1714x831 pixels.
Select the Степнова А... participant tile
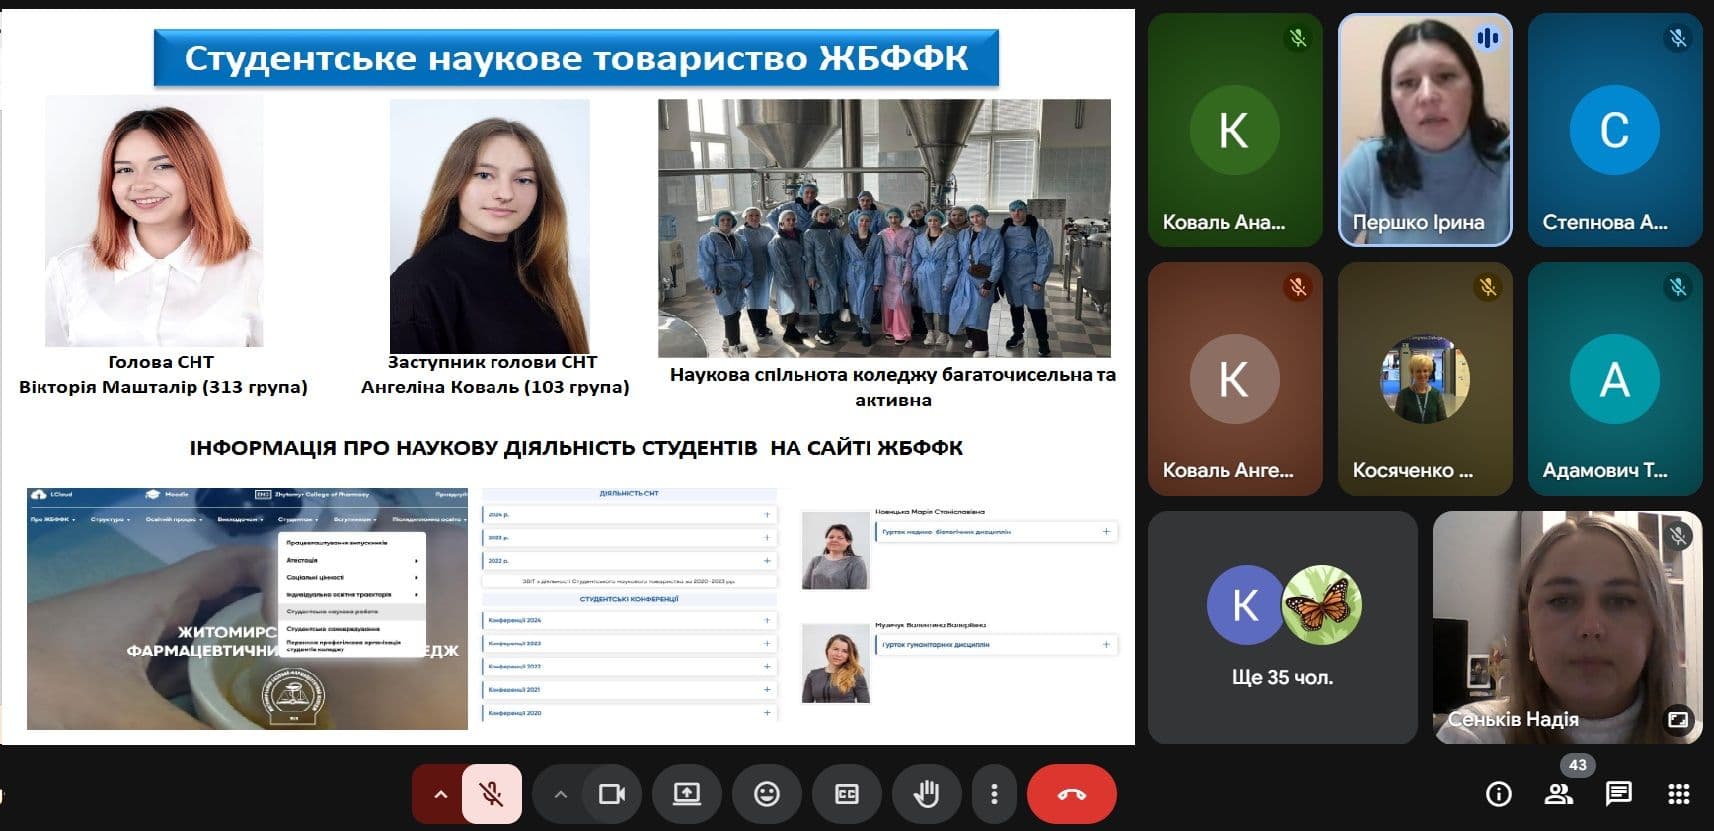click(1615, 129)
